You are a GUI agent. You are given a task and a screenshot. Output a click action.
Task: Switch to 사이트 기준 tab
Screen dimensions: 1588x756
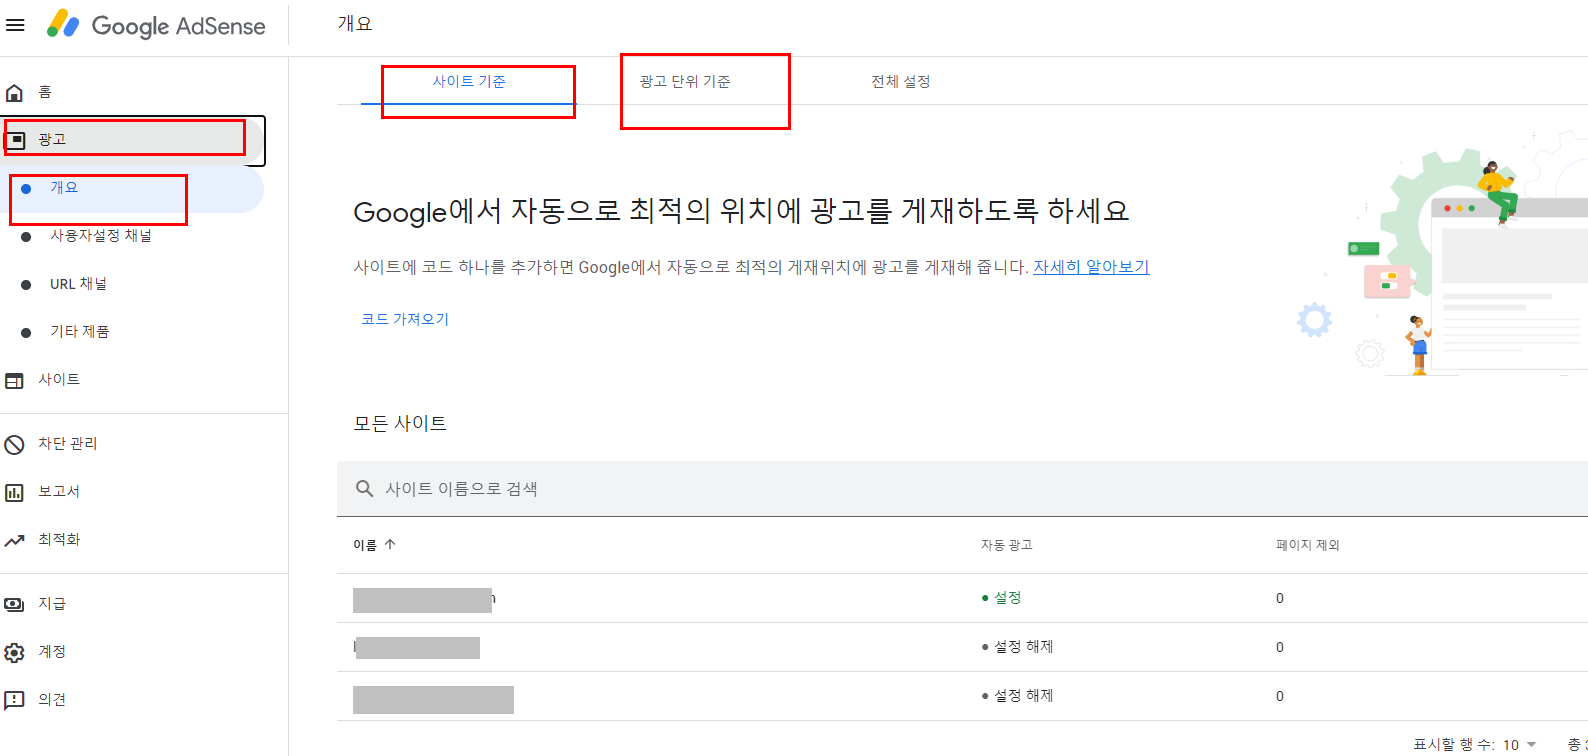469,82
